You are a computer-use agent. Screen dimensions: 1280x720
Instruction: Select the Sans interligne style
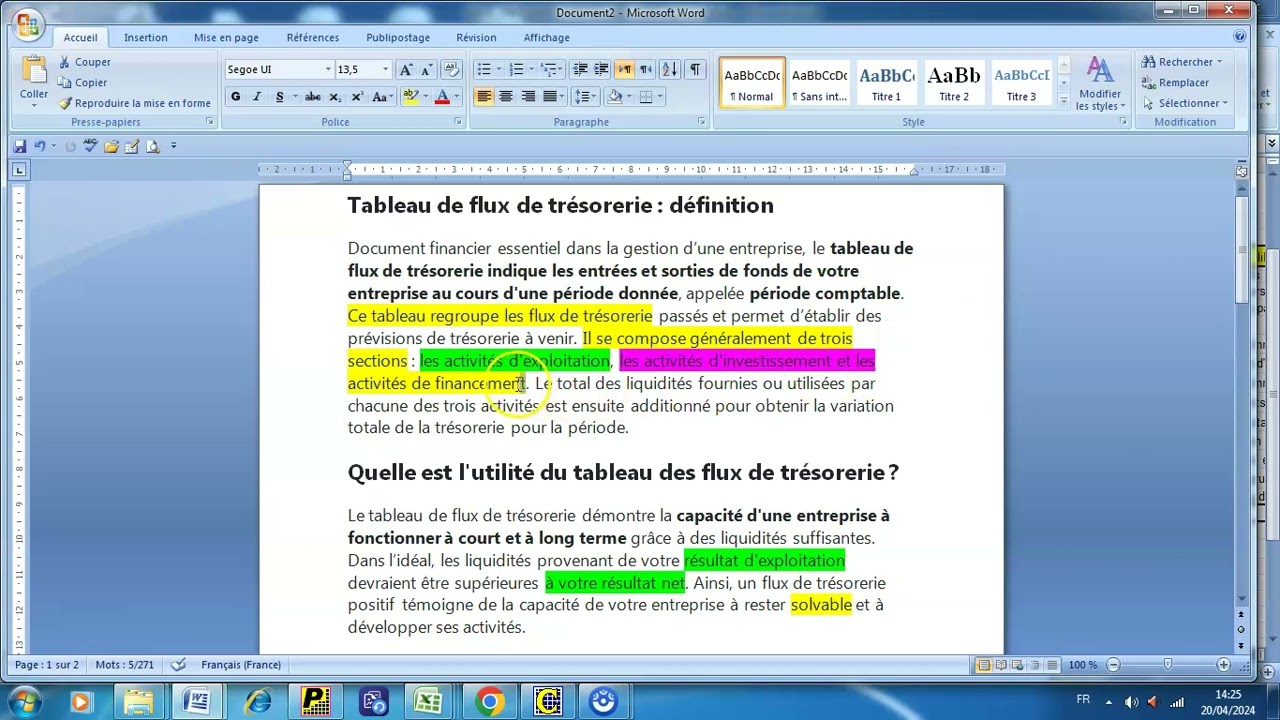pos(819,83)
